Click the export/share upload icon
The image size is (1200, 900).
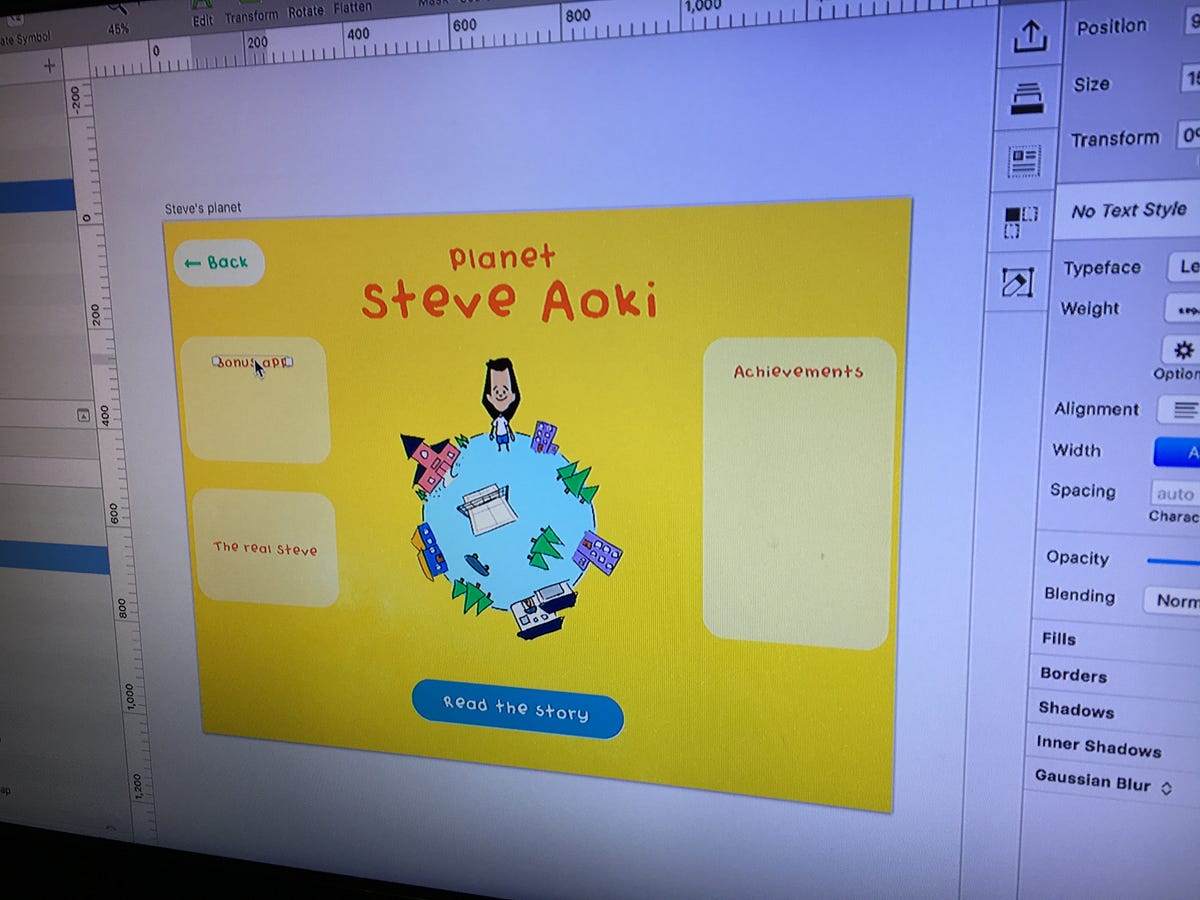[1029, 37]
